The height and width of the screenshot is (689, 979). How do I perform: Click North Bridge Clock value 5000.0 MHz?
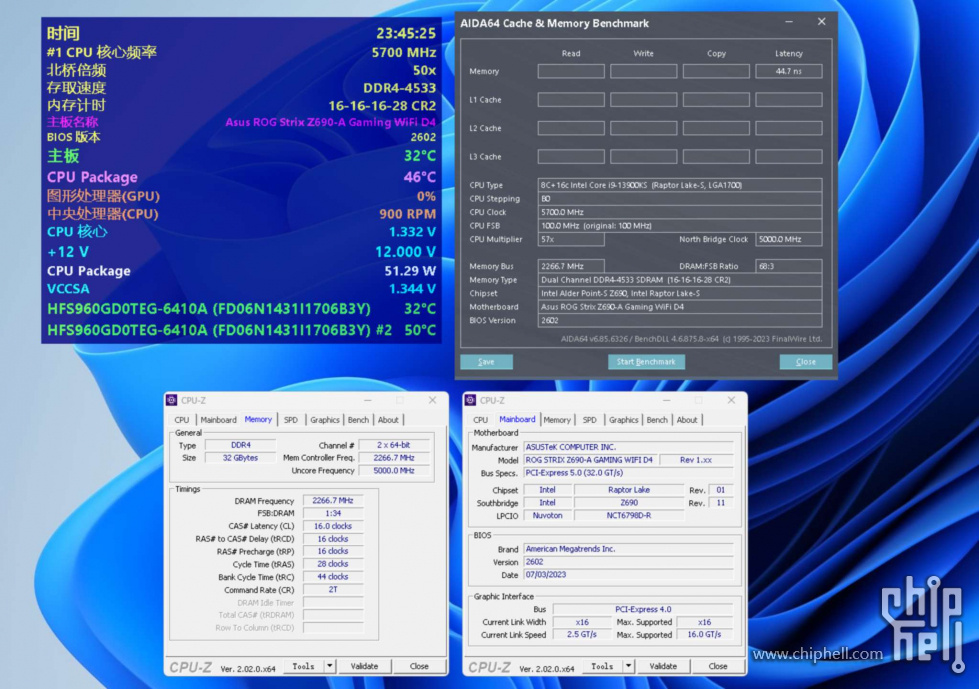click(x=789, y=239)
